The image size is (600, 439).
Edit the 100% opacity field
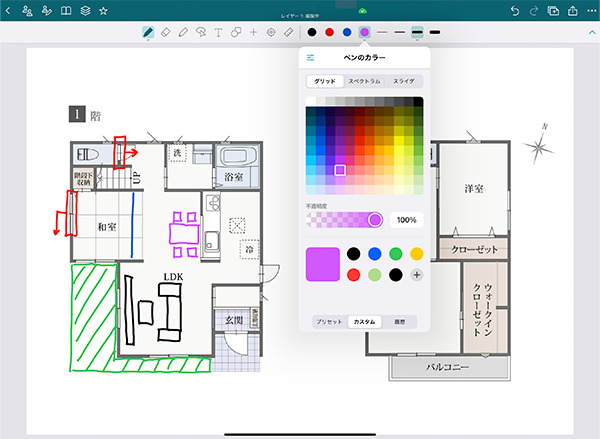[407, 220]
